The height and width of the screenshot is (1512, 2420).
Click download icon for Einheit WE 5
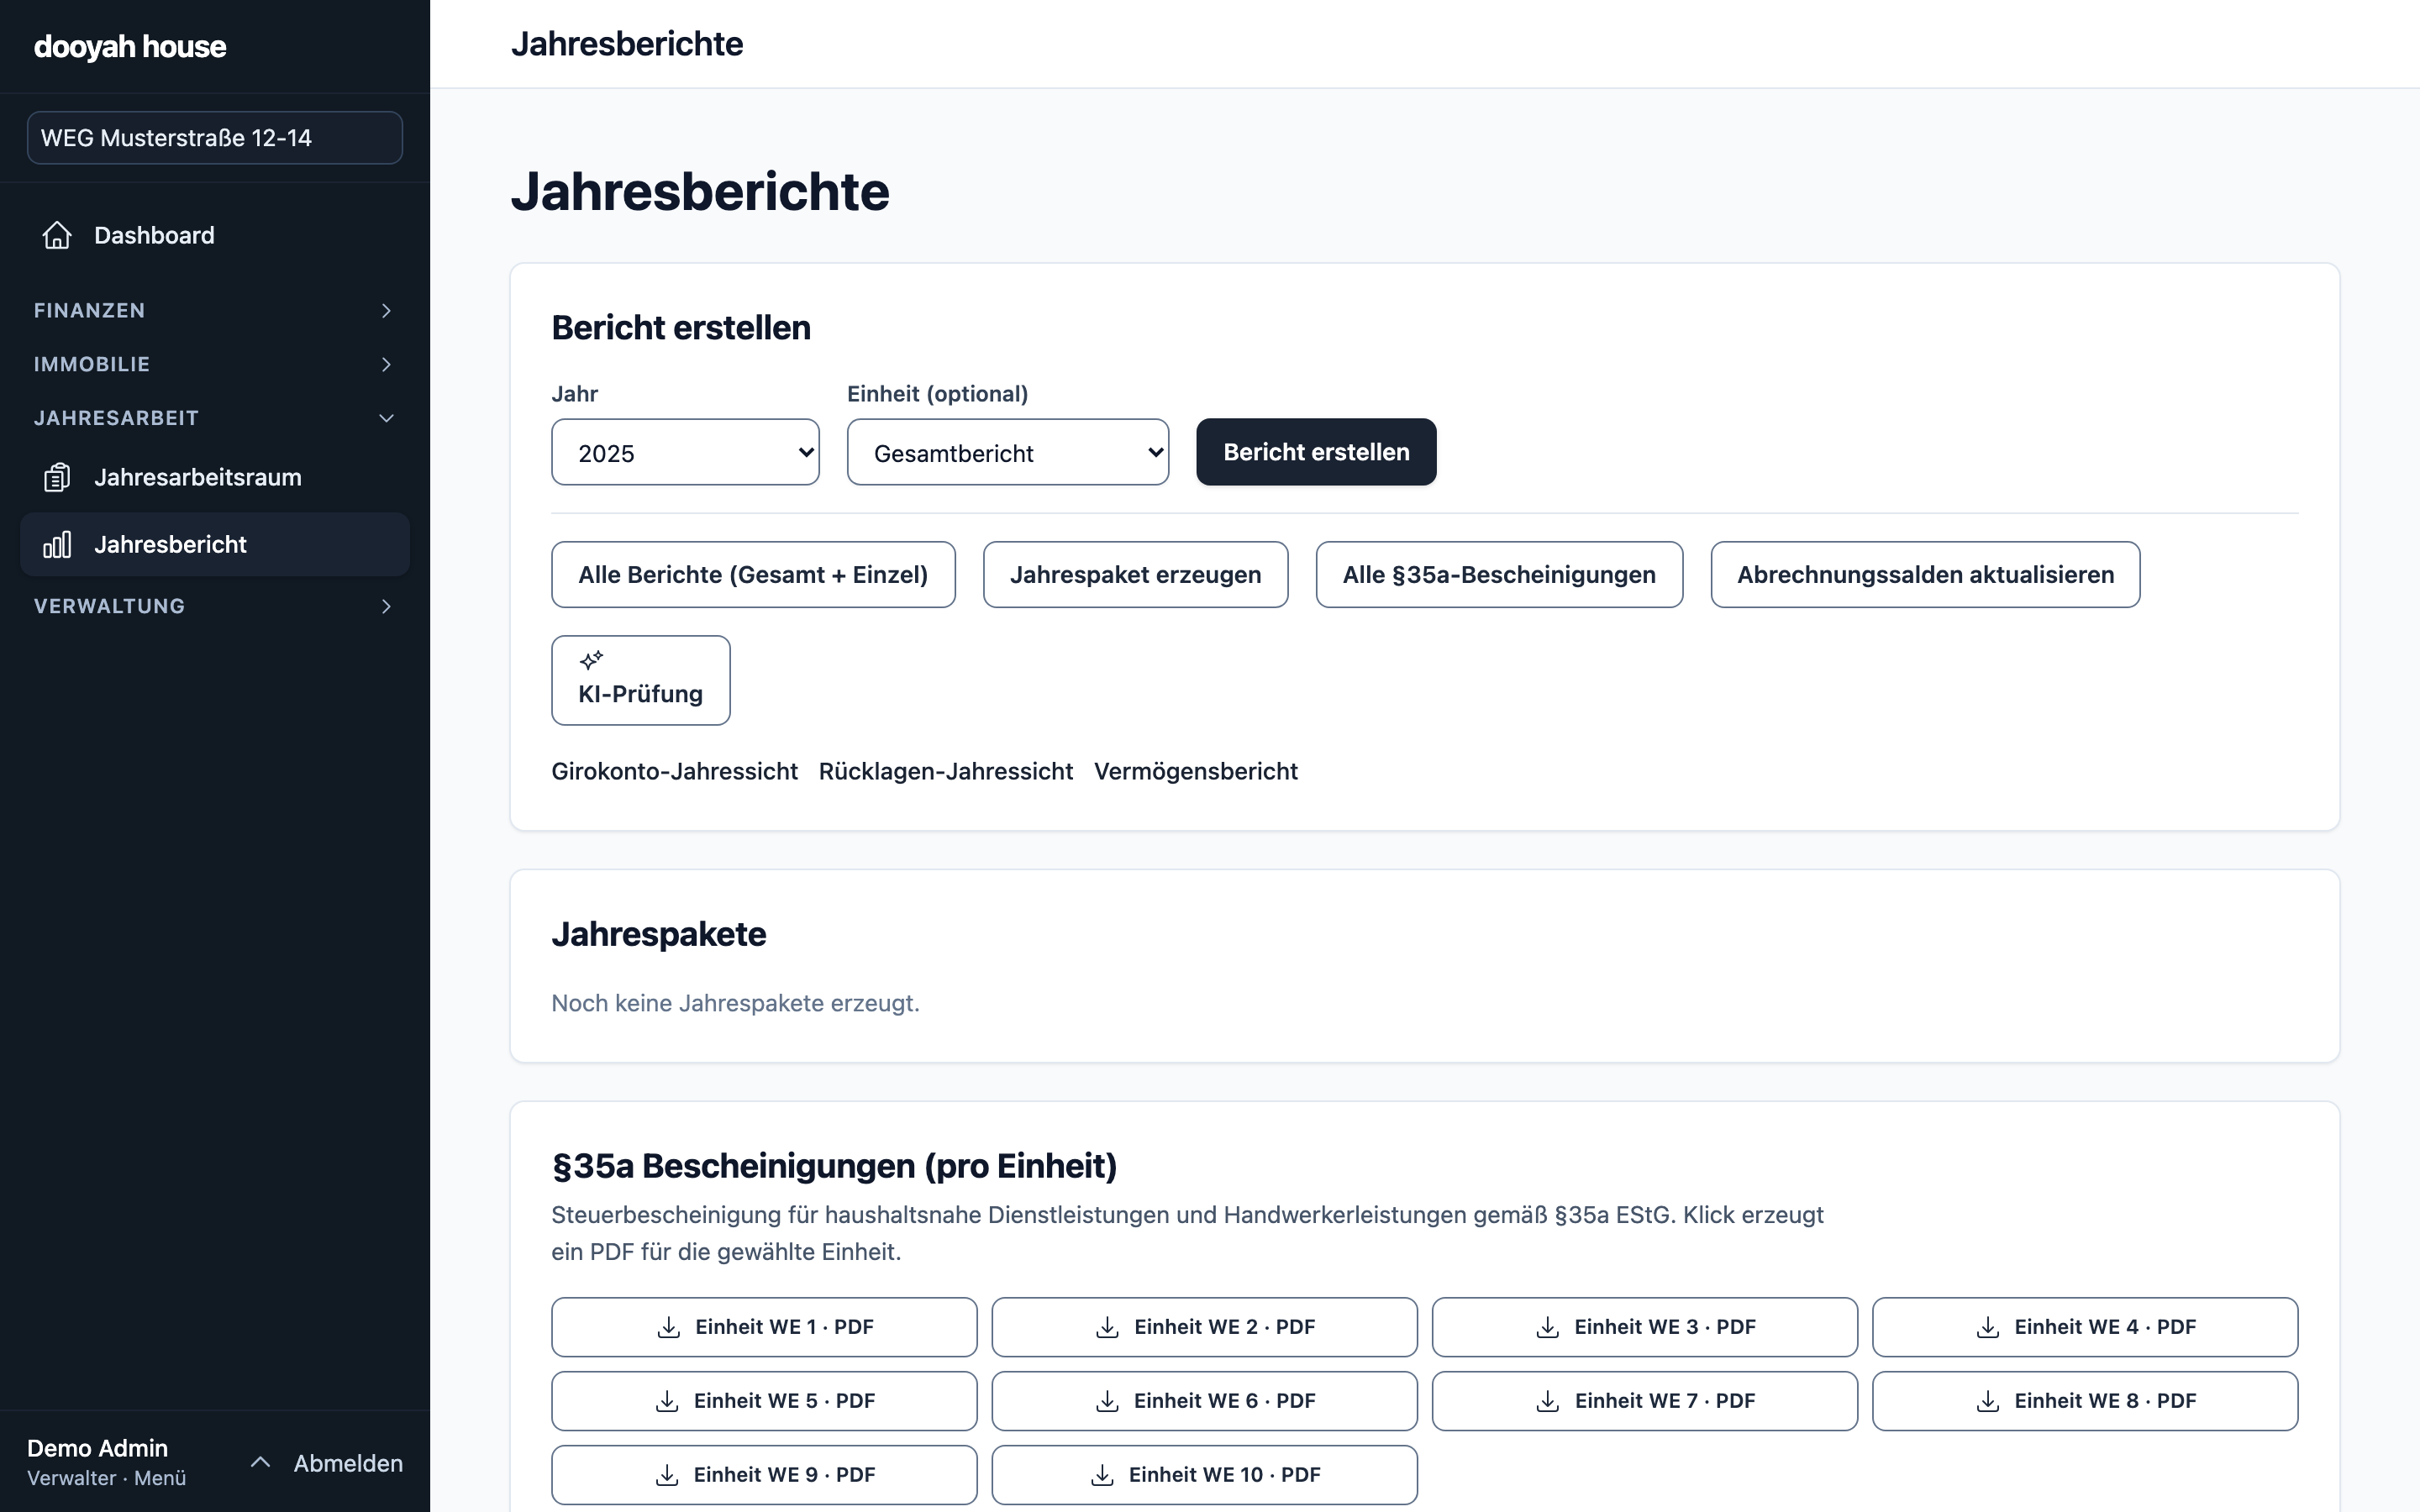(x=667, y=1401)
